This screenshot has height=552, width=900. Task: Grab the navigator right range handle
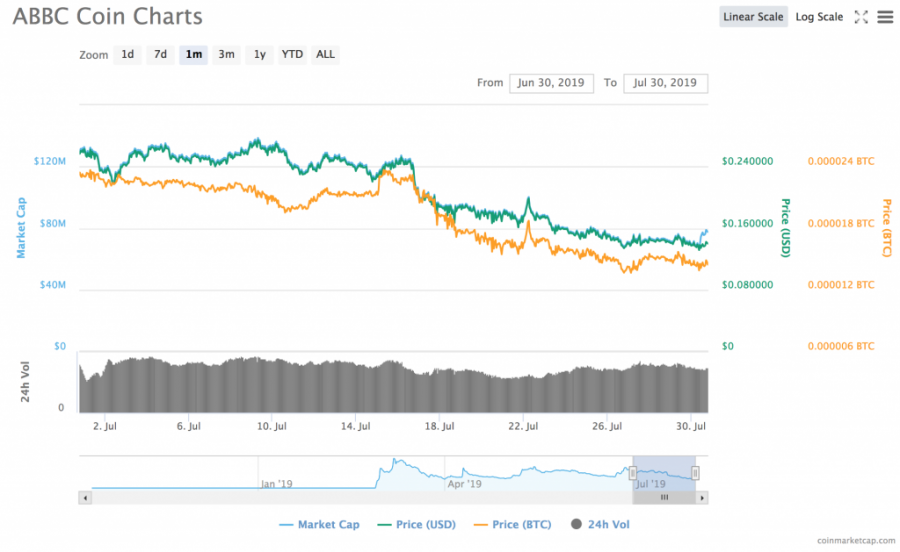pos(695,473)
